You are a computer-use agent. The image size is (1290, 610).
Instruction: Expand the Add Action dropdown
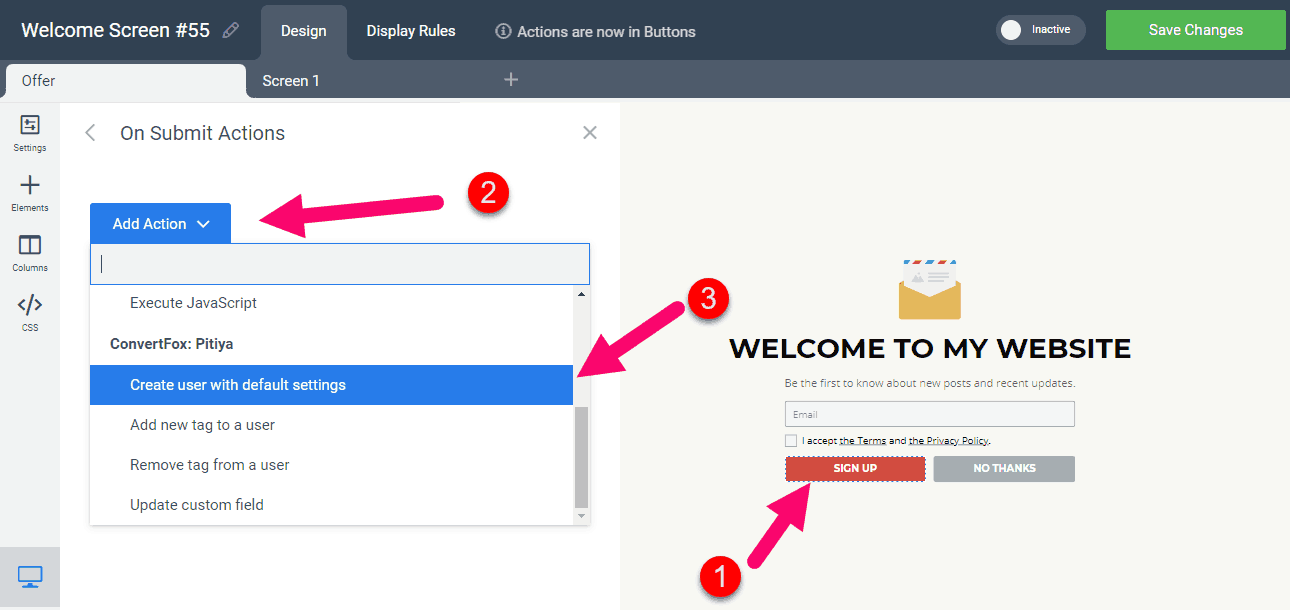tap(160, 223)
